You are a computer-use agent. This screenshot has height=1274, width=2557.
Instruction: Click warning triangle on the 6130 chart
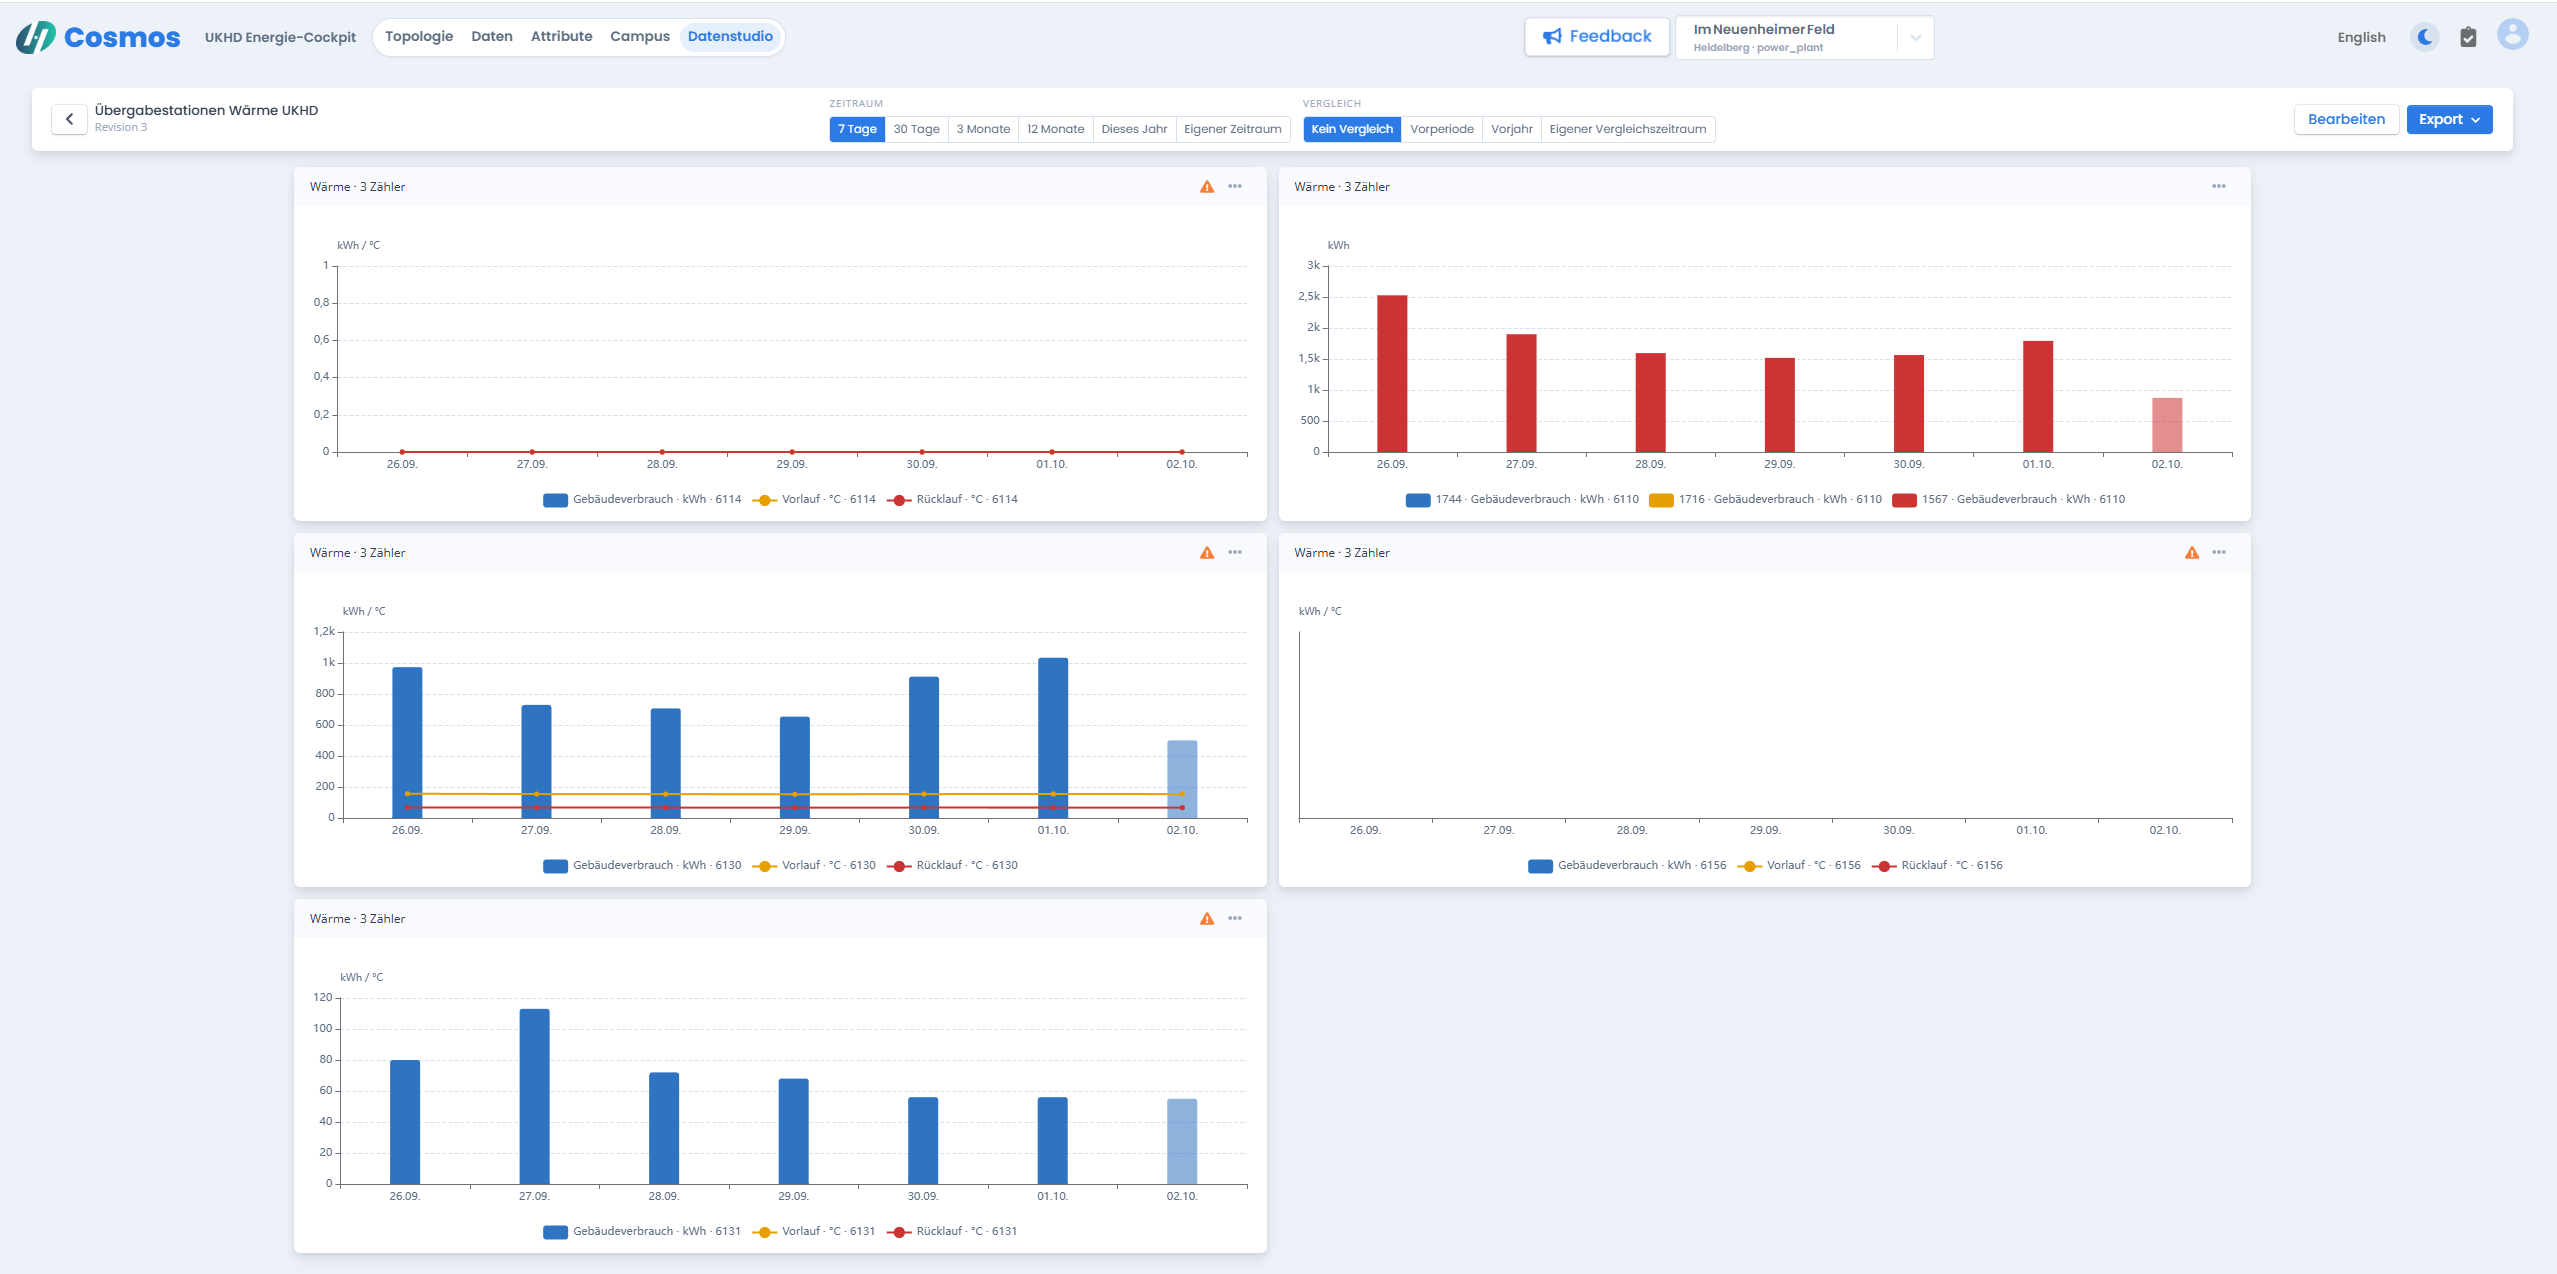1207,553
